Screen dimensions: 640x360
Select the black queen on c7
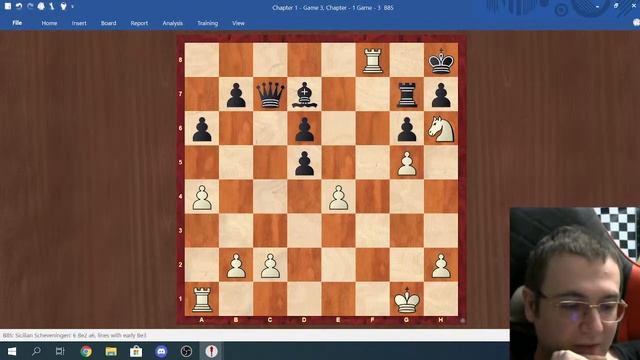[x=270, y=94]
